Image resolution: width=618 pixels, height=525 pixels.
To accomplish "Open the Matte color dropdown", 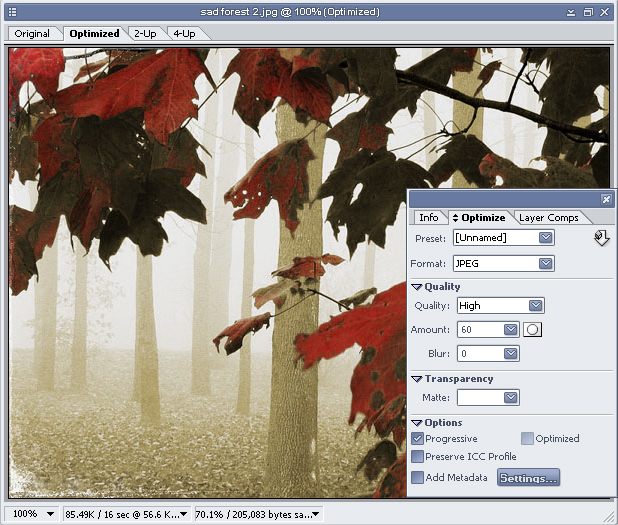I will point(511,398).
